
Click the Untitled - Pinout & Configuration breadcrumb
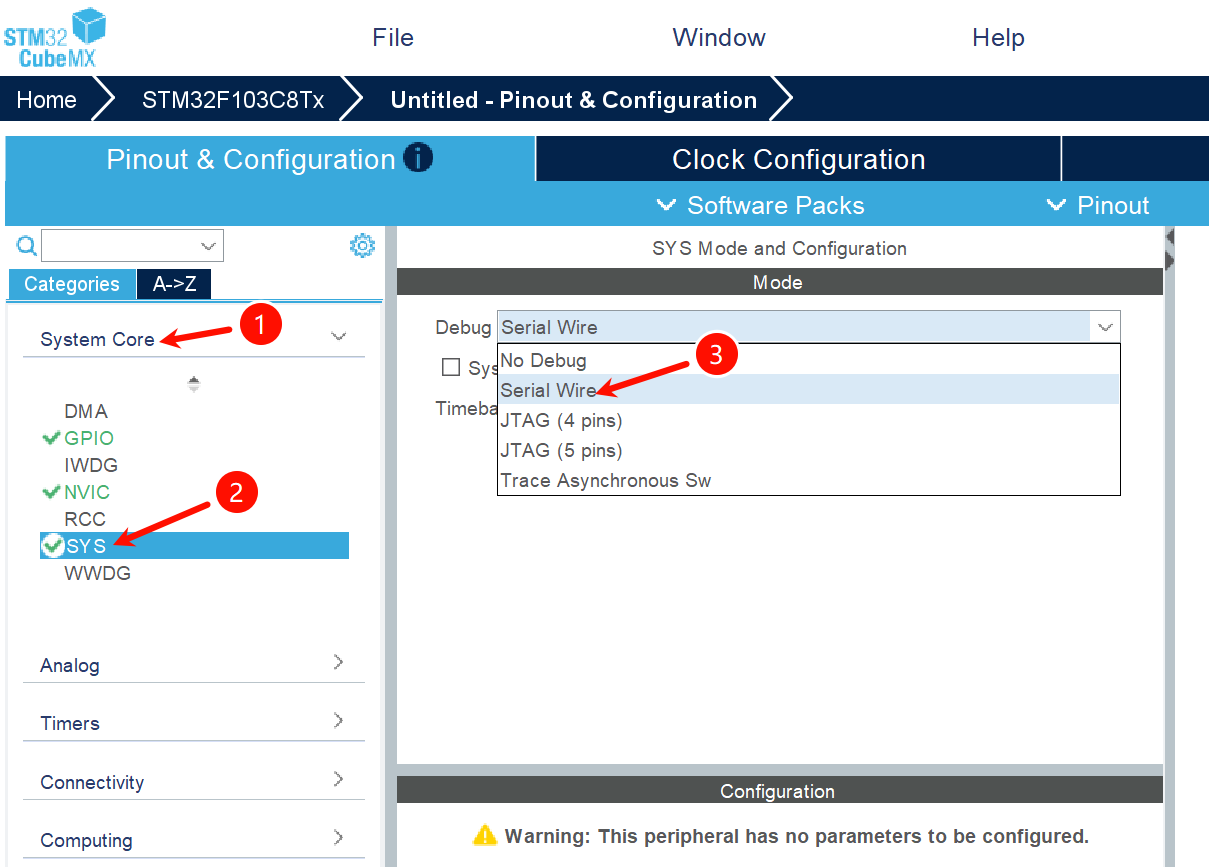(574, 100)
